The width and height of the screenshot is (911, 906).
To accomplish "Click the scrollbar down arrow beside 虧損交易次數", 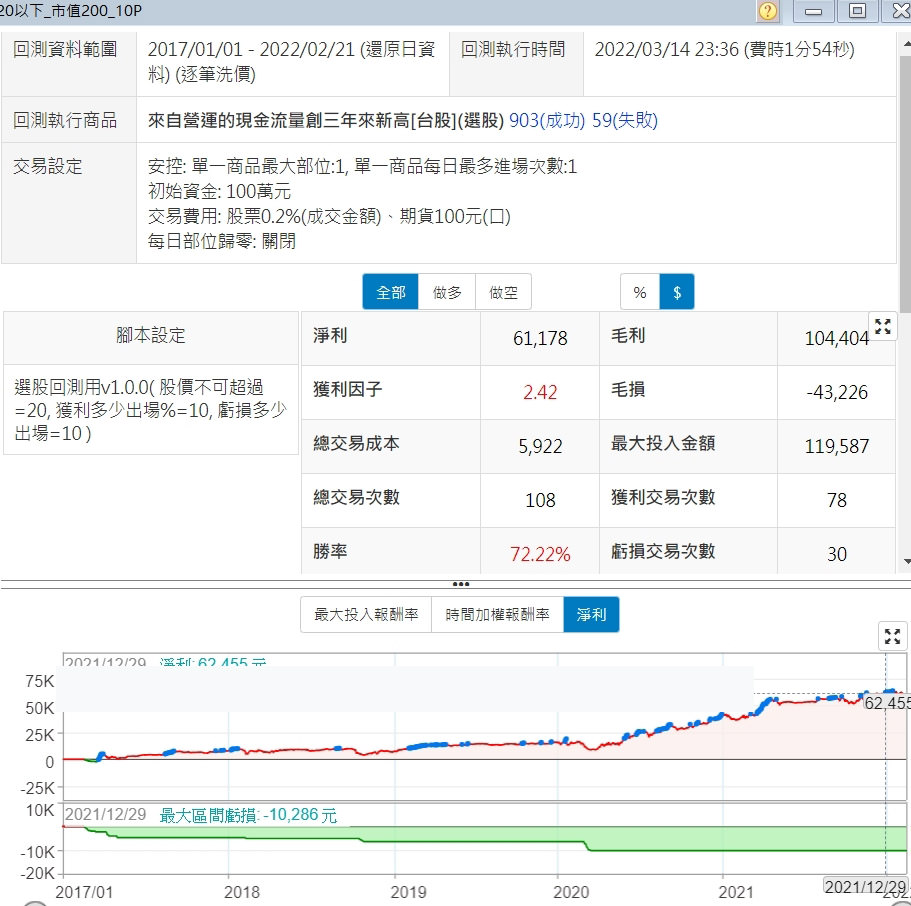I will point(904,562).
